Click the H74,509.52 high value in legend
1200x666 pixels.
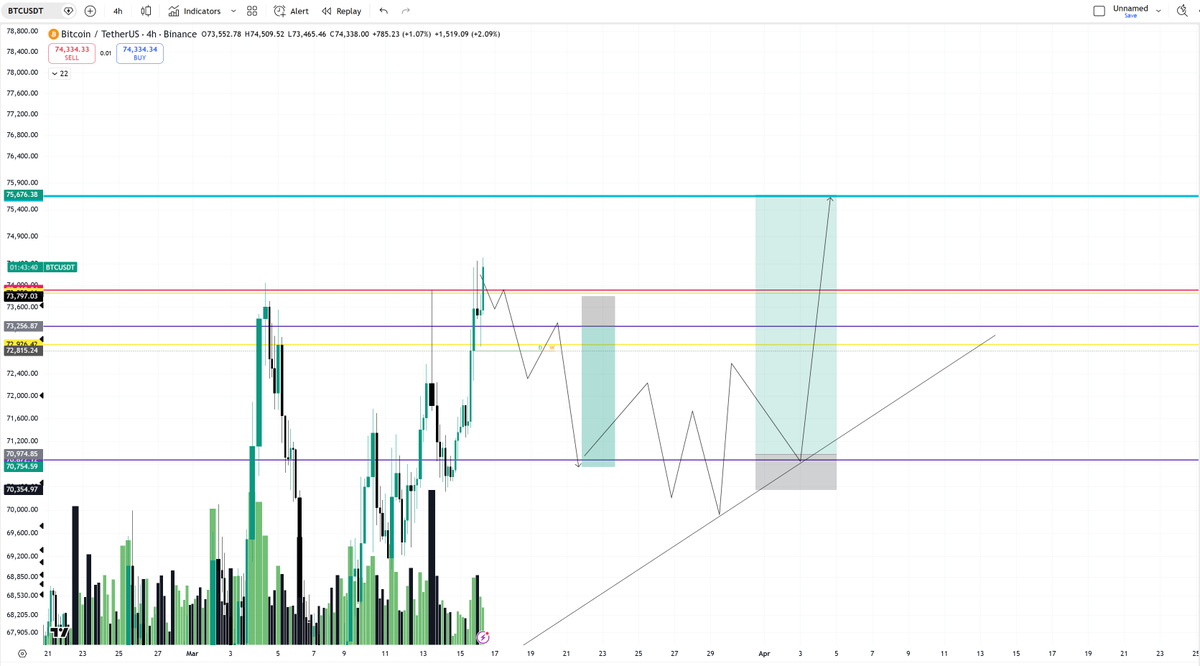[265, 34]
